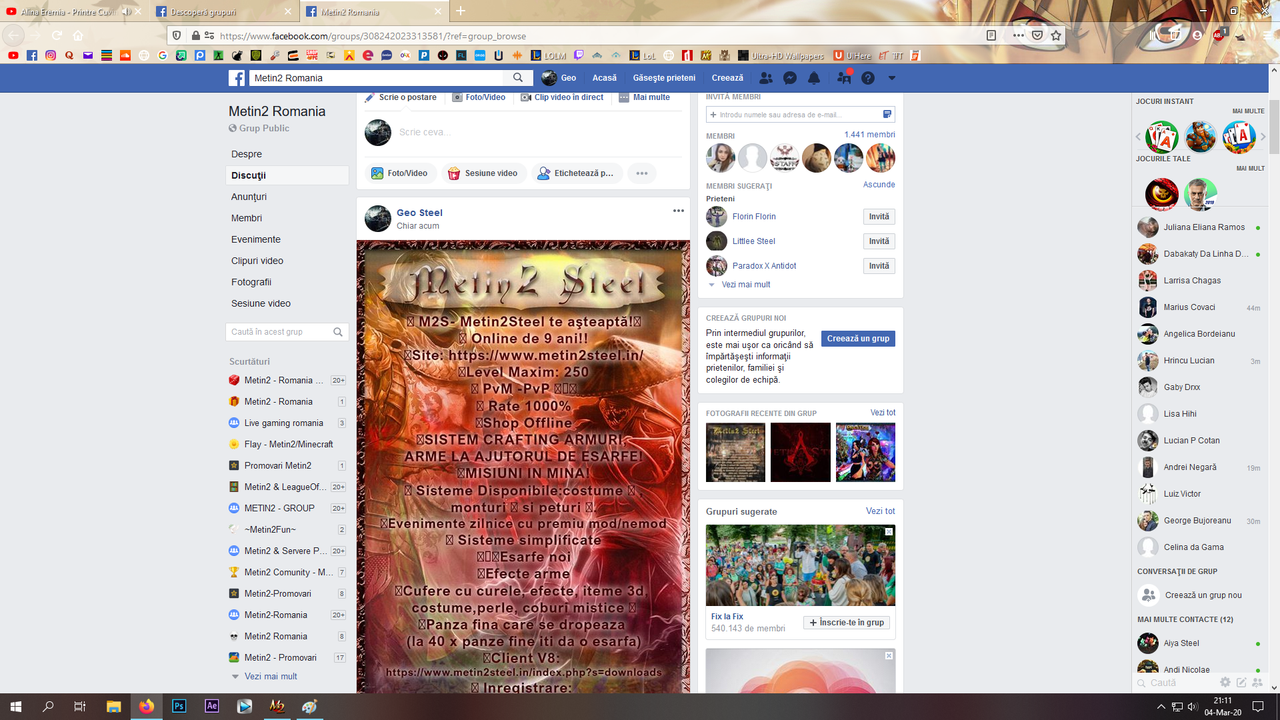The image size is (1280, 720).
Task: Bookmark this page with the star icon
Action: click(x=1056, y=36)
